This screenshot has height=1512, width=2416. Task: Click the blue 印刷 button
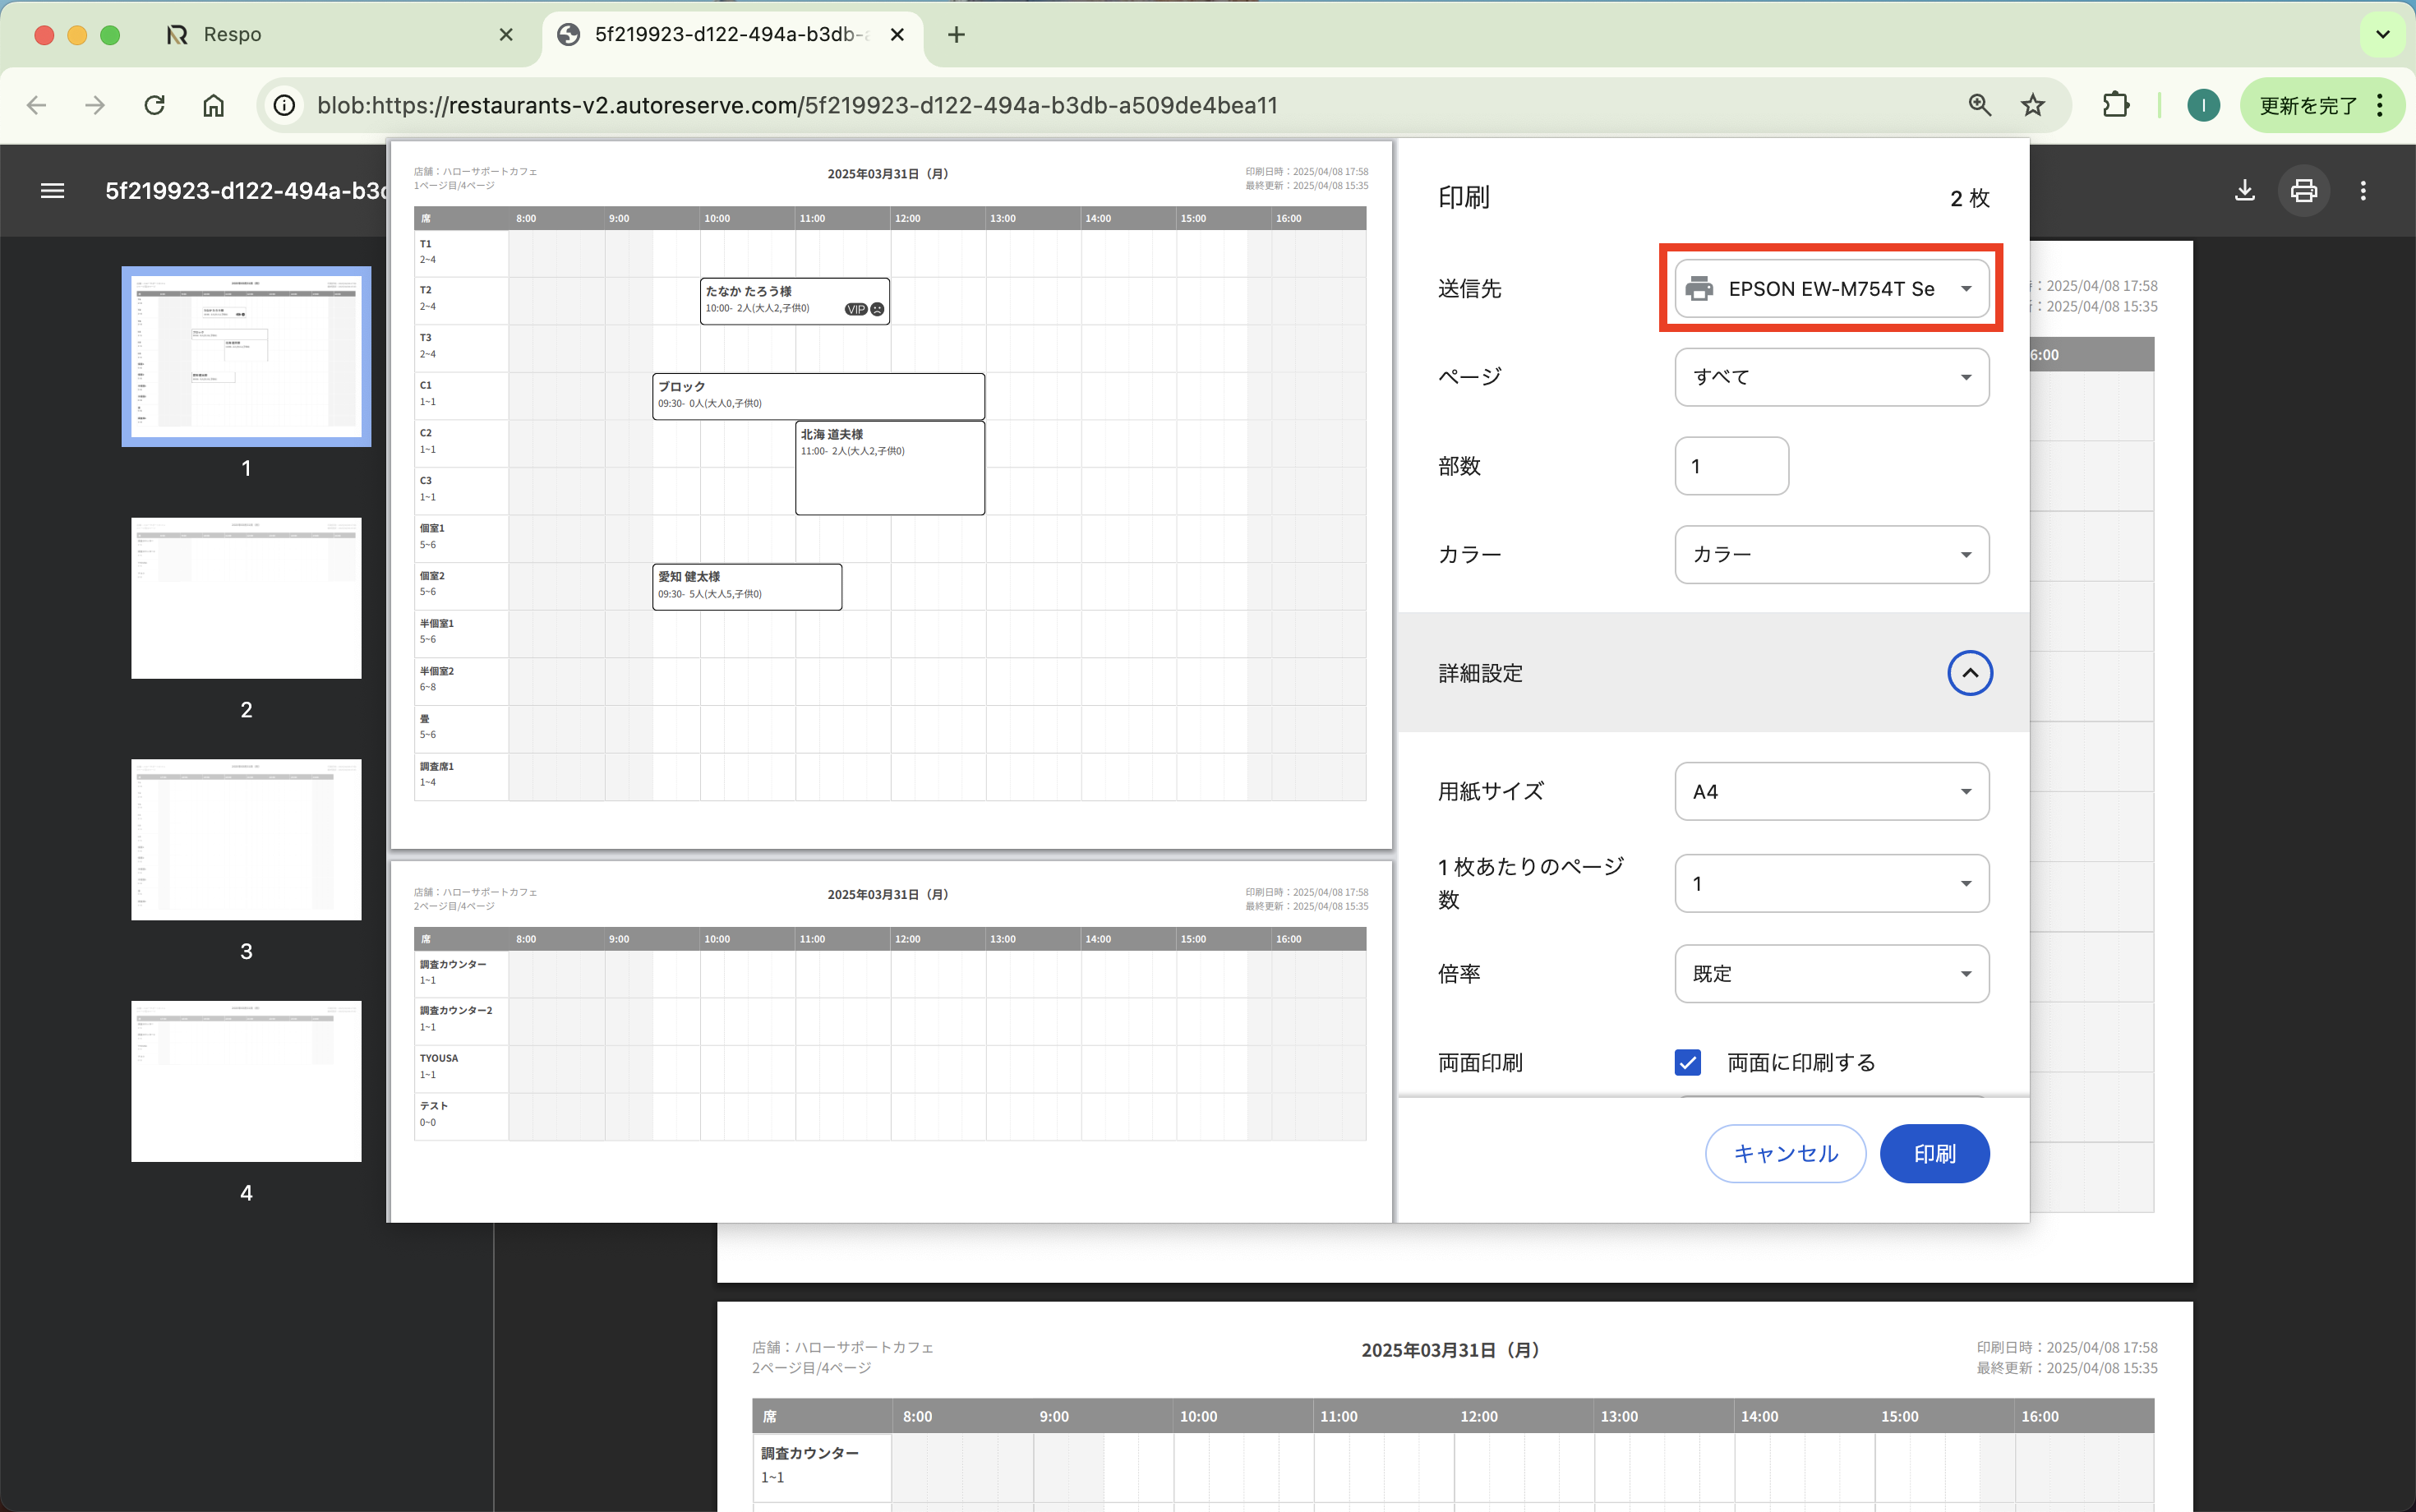[1934, 1153]
